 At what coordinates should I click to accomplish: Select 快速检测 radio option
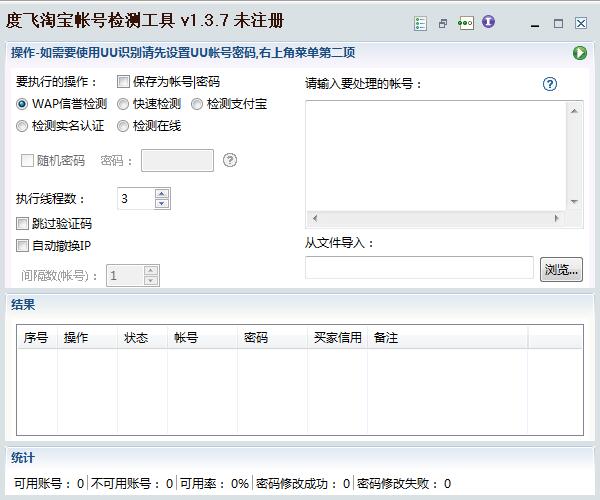[123, 104]
